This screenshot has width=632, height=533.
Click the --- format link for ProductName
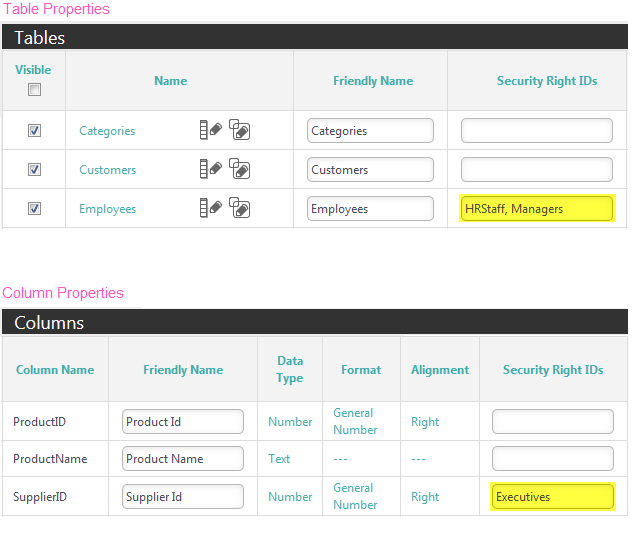(x=340, y=459)
